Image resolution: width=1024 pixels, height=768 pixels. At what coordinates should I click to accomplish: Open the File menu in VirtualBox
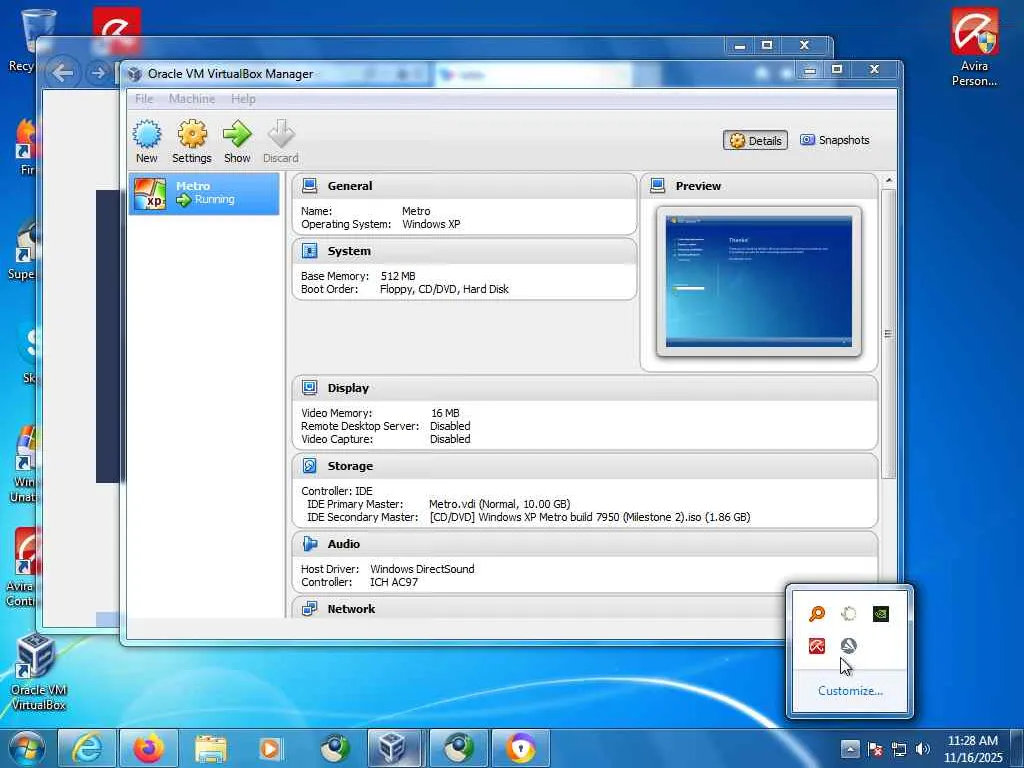[144, 99]
